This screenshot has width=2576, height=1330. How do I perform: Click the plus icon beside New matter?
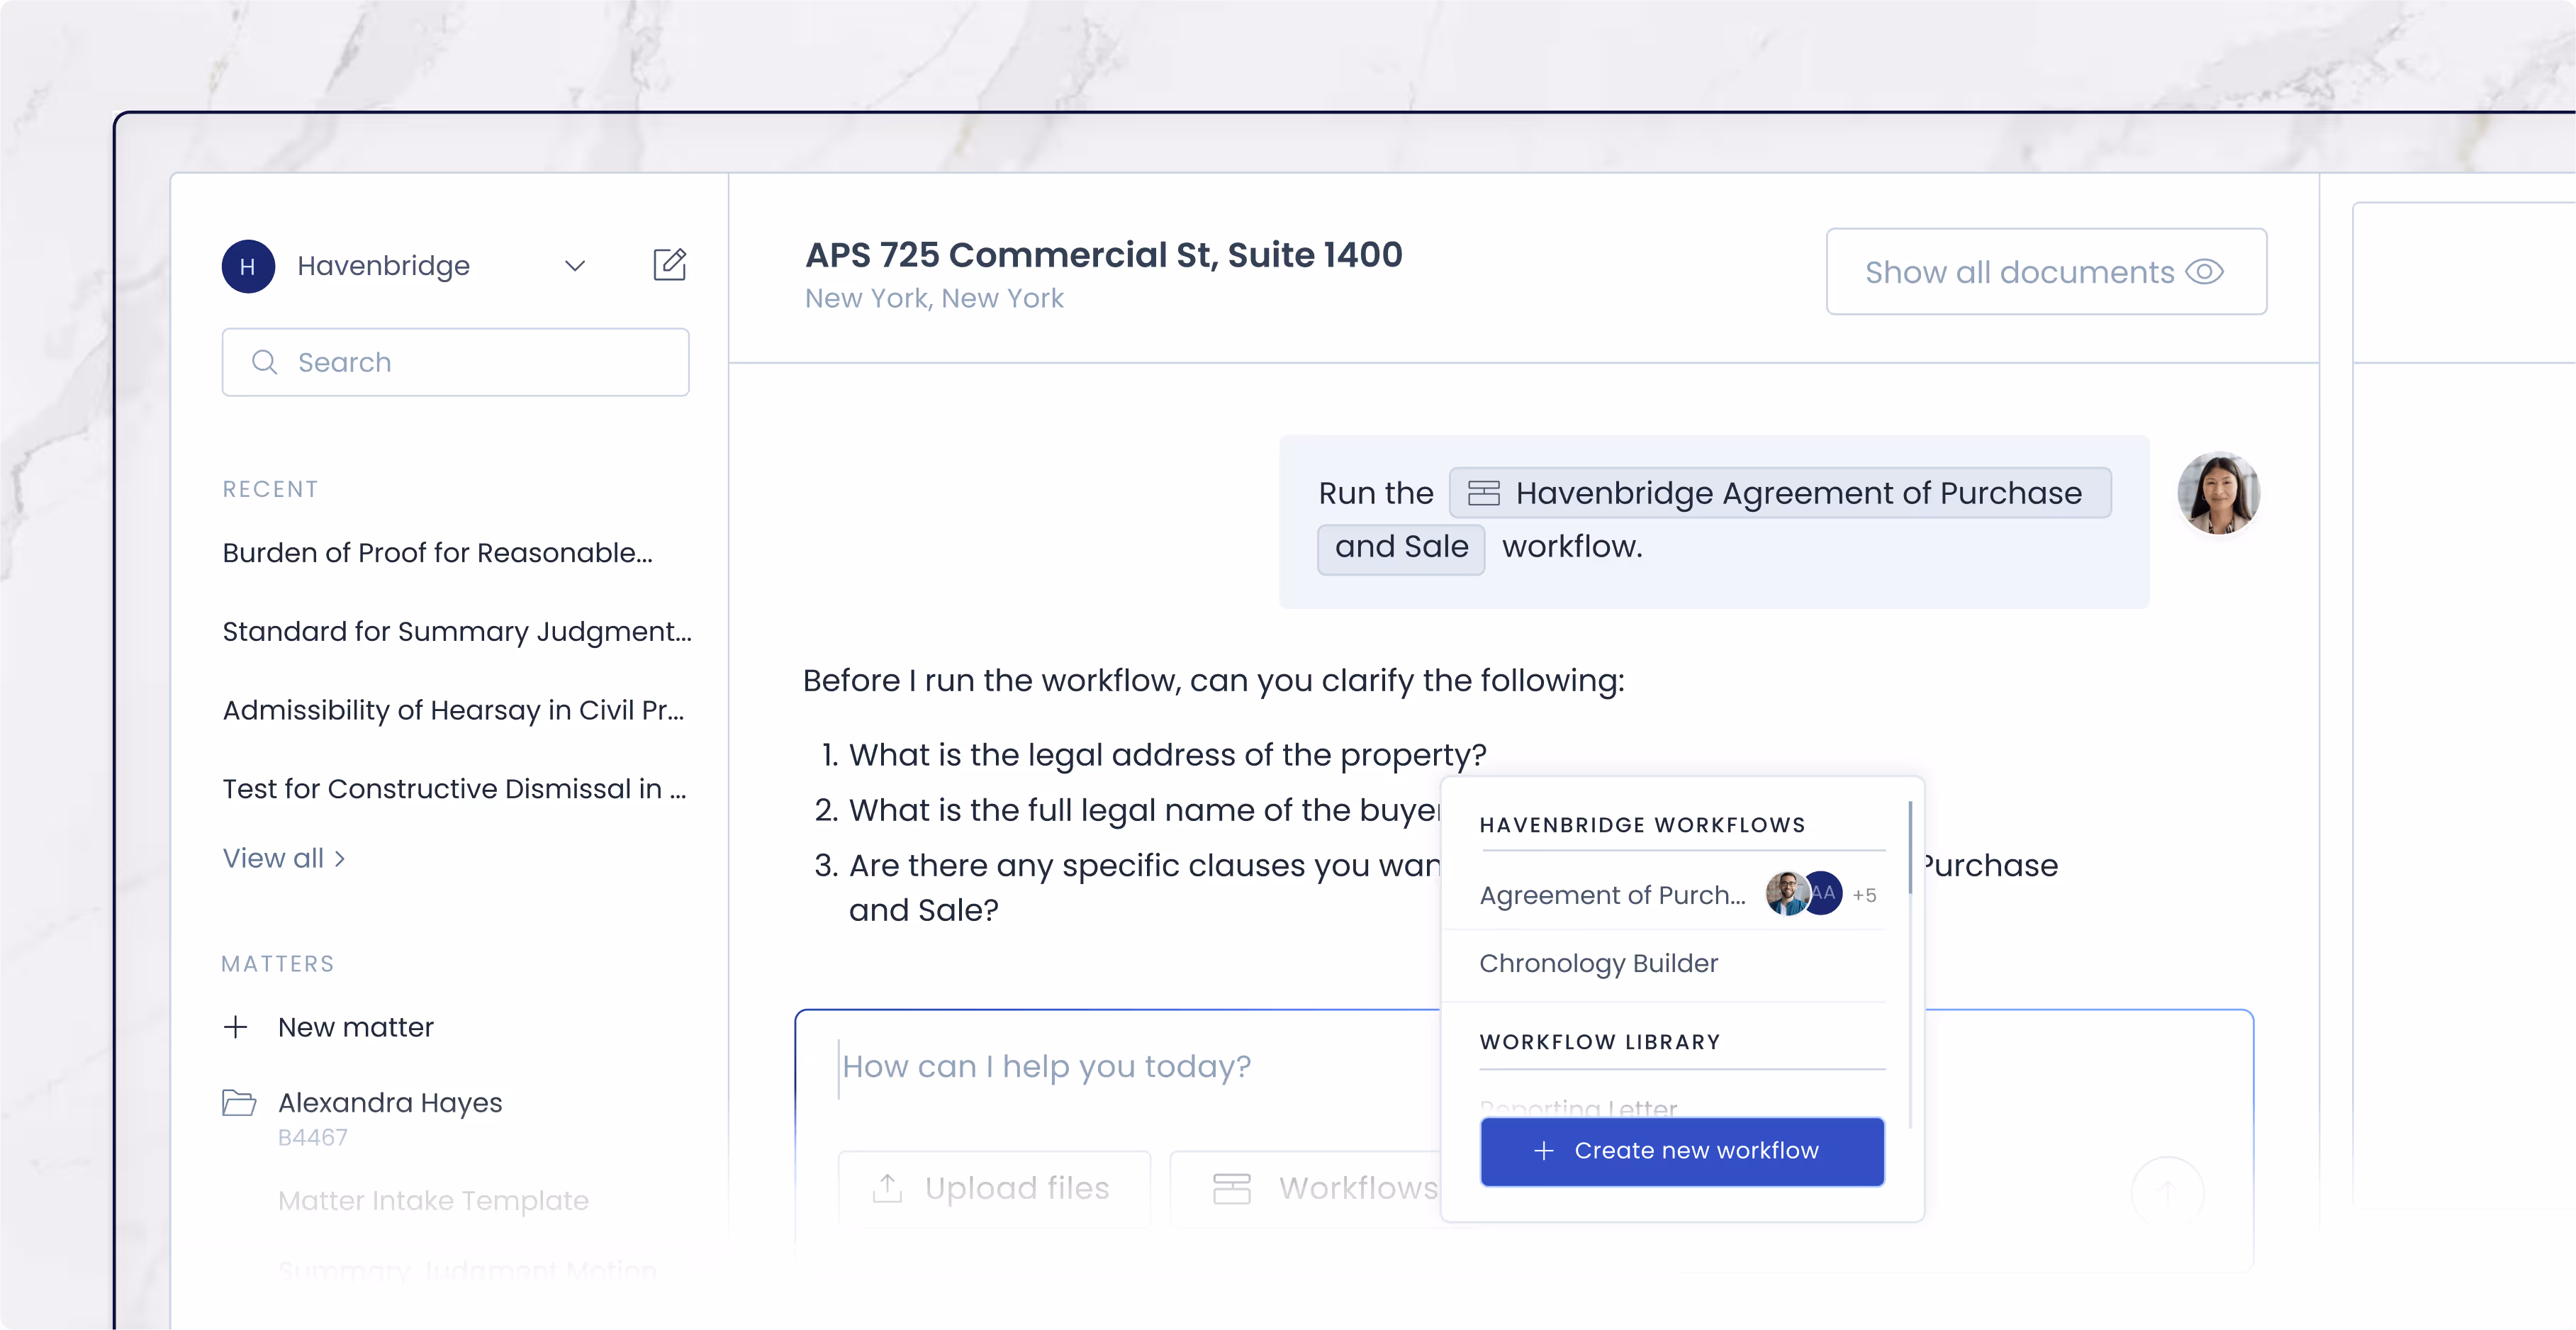coord(236,1027)
